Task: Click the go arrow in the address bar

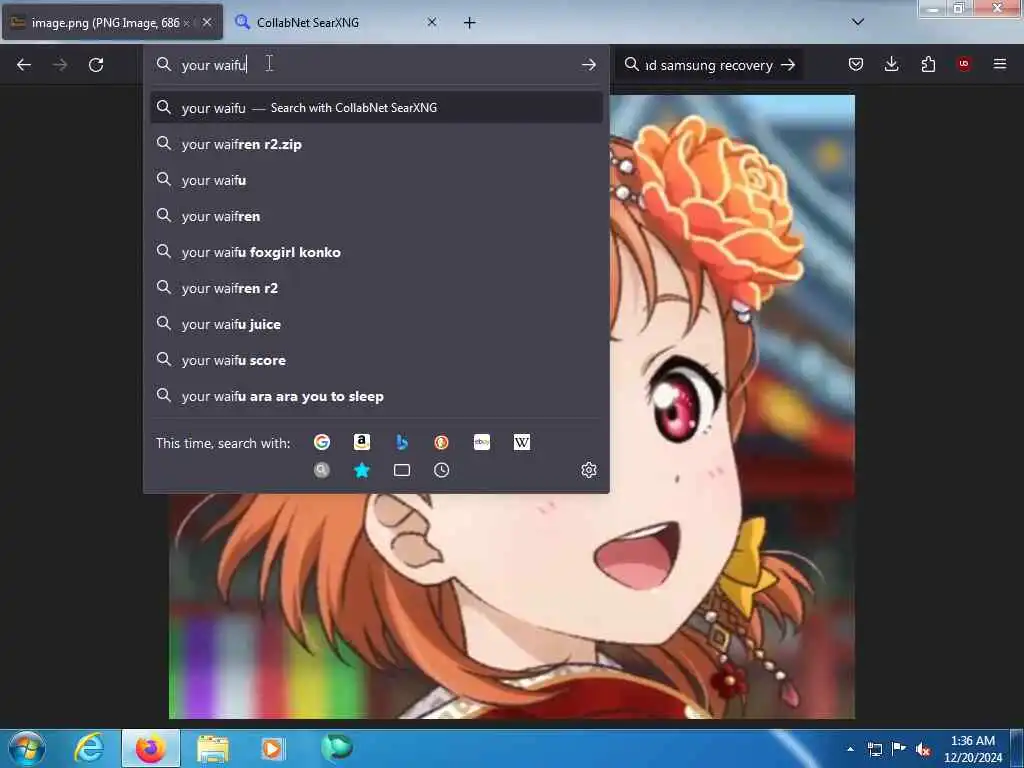Action: pyautogui.click(x=588, y=65)
